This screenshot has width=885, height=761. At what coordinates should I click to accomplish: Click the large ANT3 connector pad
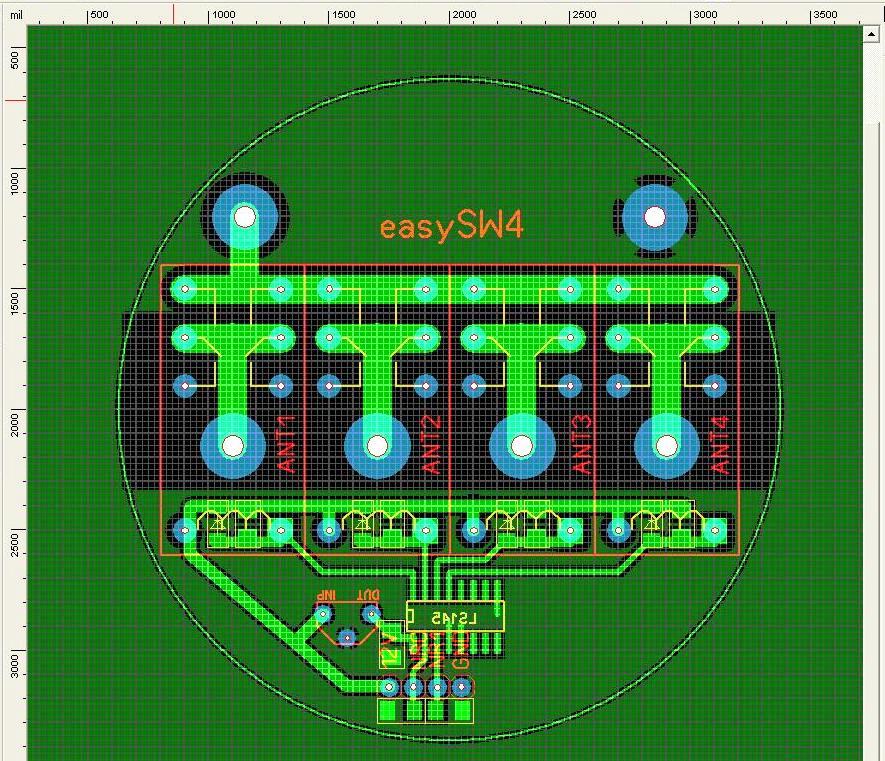coord(521,445)
